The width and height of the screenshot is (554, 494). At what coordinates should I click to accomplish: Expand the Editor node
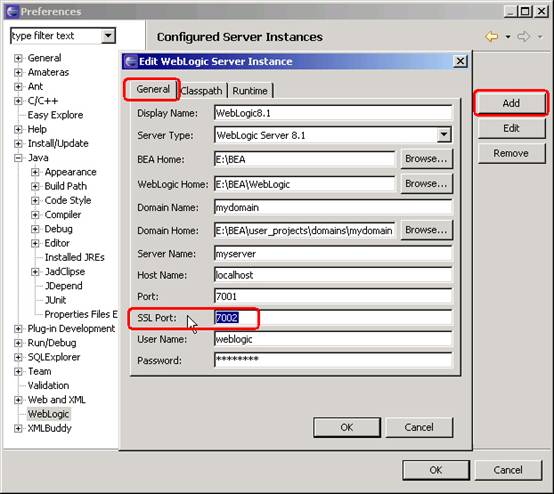coord(35,243)
